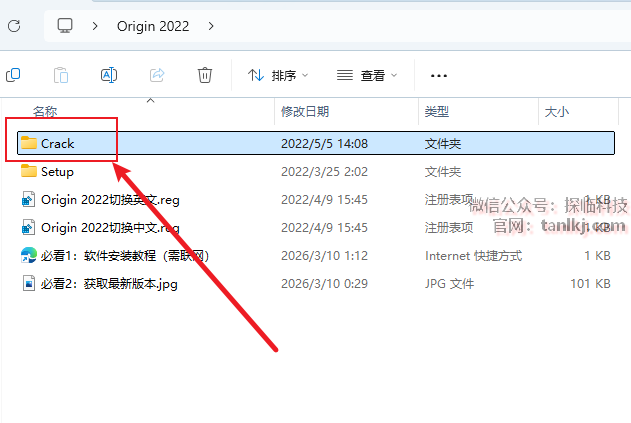Select Origin 2022切换英文.reg file name
Image resolution: width=631 pixels, height=423 pixels.
[x=110, y=200]
